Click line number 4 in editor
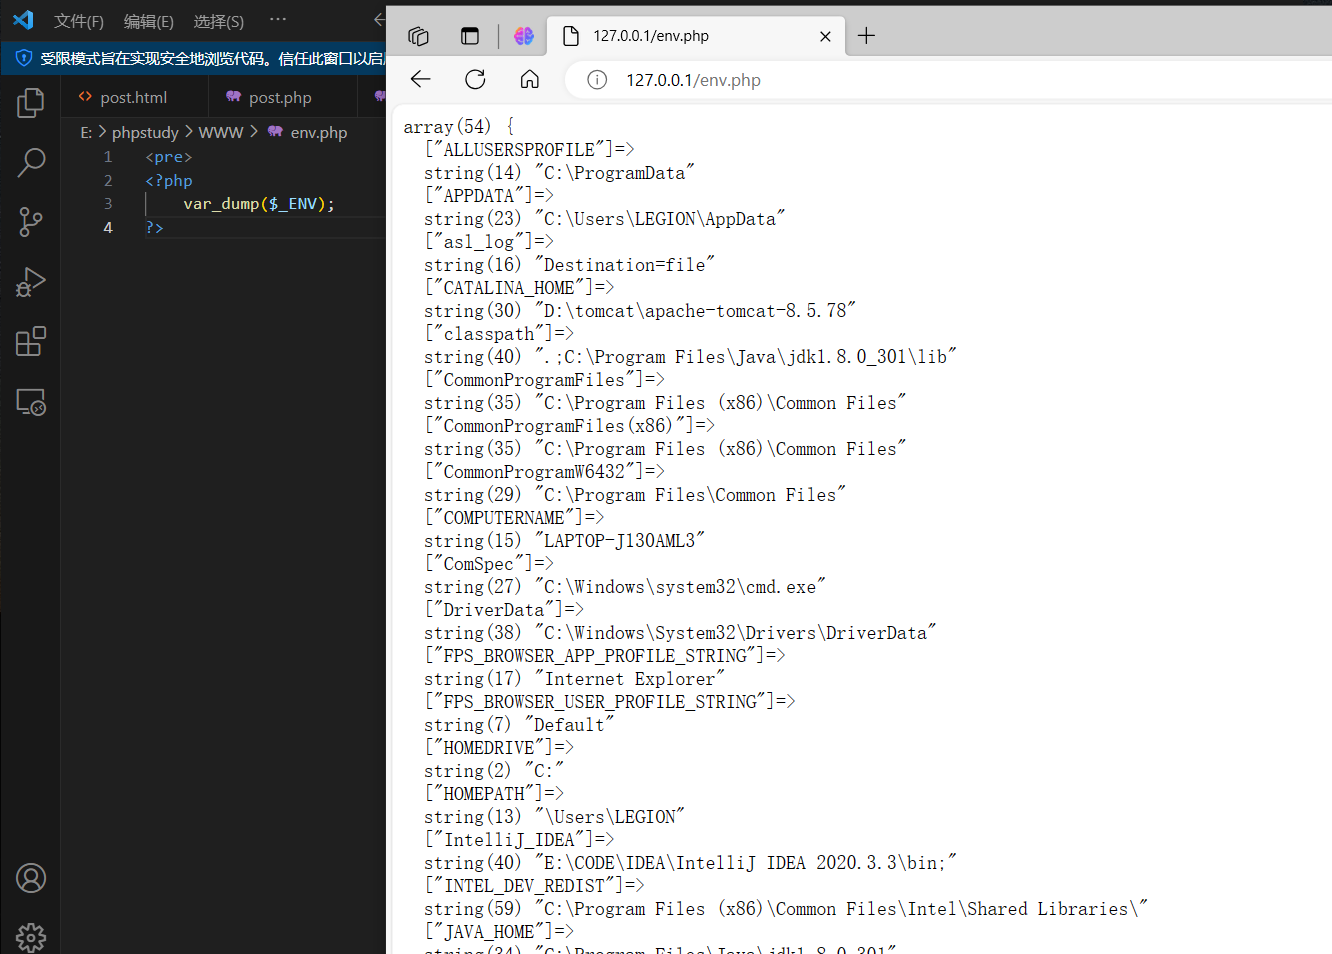 pos(108,227)
